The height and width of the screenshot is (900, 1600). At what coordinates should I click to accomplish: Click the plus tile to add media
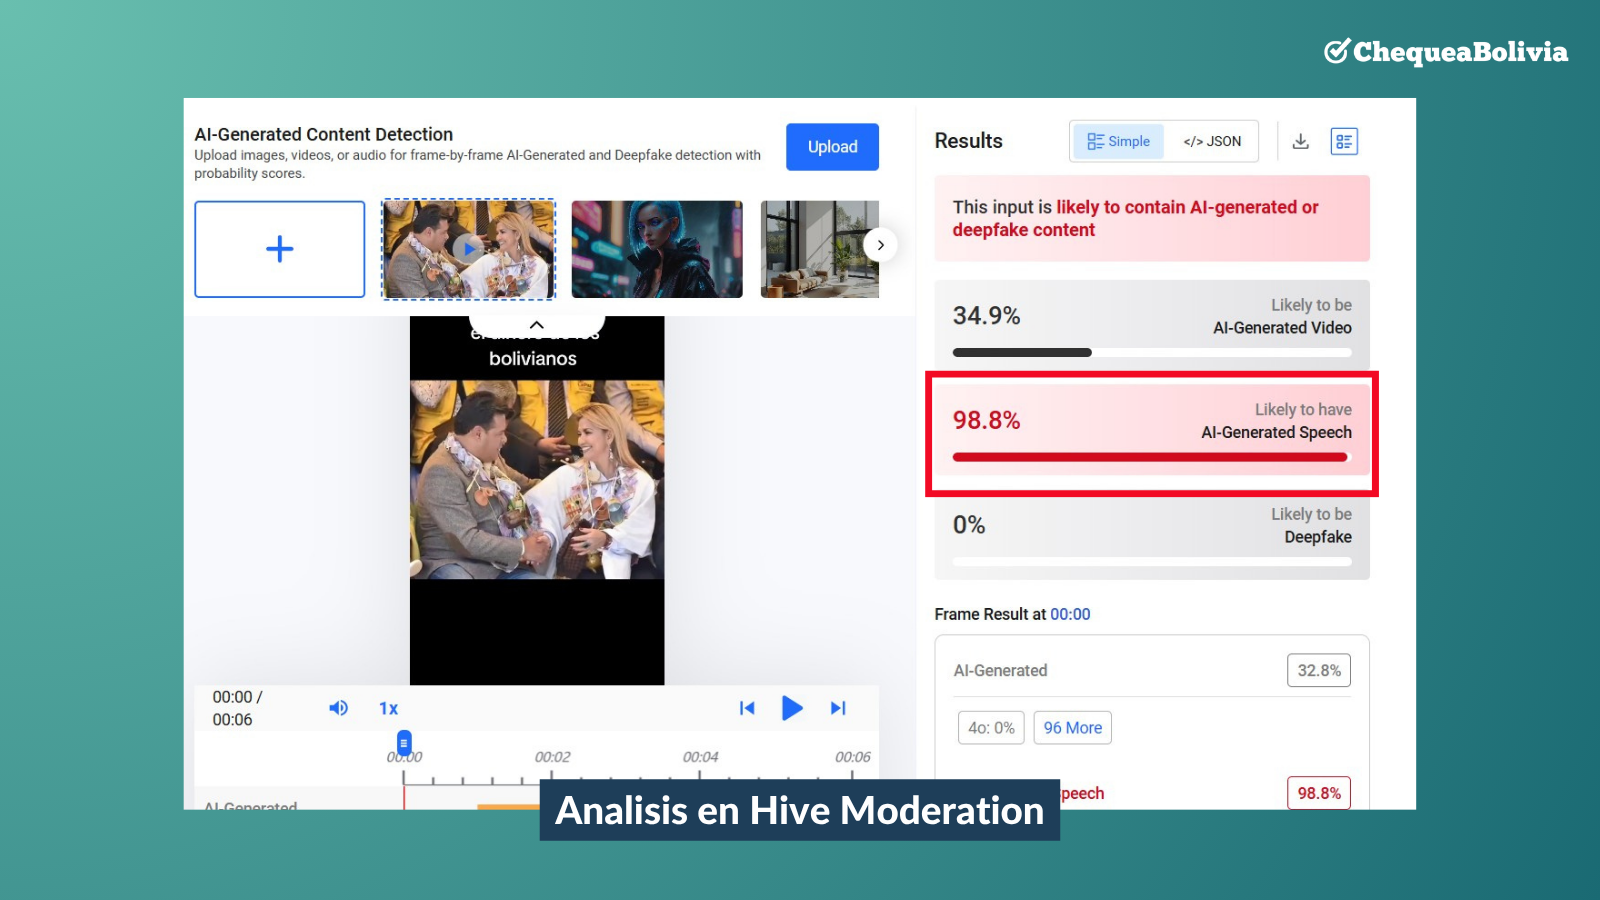point(280,249)
